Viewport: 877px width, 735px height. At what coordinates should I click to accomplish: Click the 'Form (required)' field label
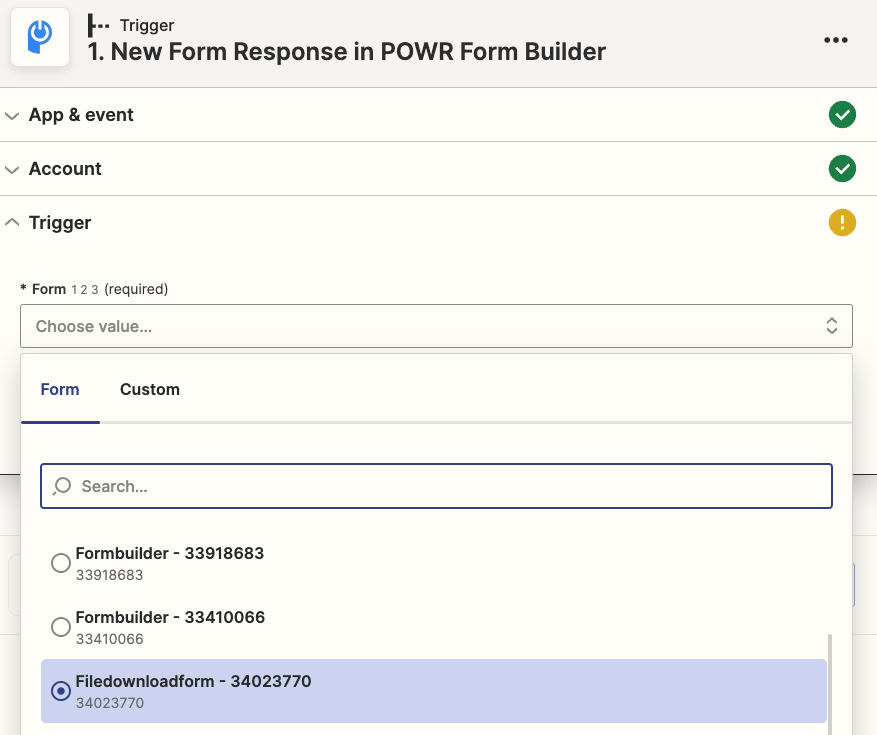click(x=94, y=289)
